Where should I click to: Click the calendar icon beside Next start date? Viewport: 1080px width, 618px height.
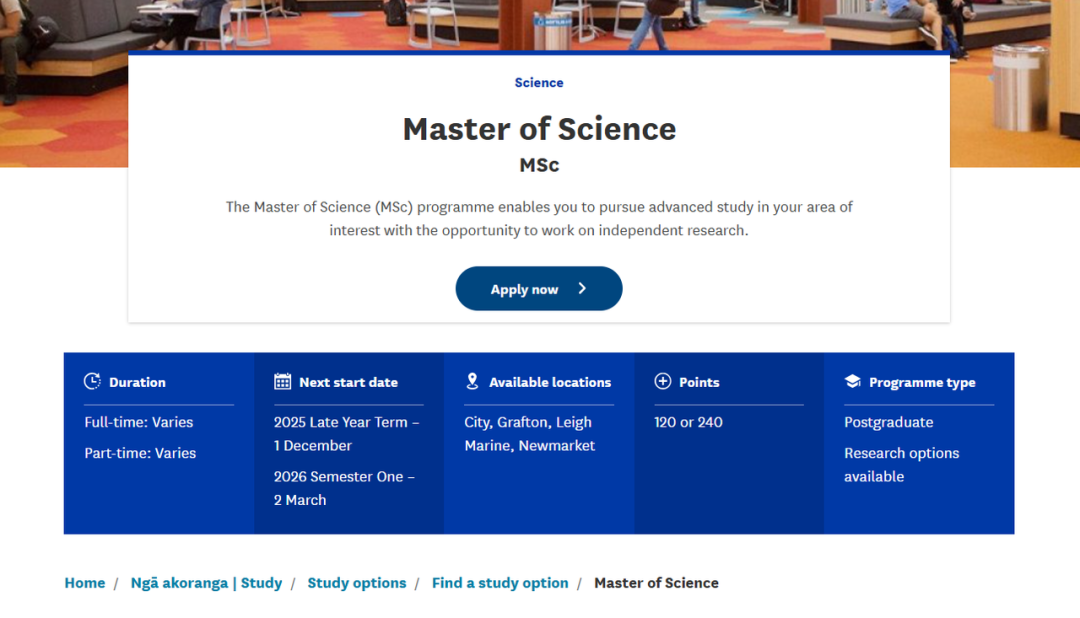pyautogui.click(x=283, y=382)
